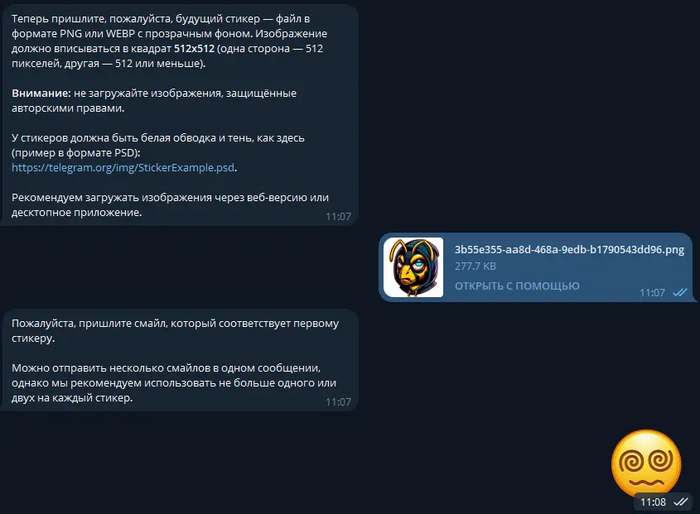Click the bold 512x512 text
The image size is (700, 514).
point(194,48)
